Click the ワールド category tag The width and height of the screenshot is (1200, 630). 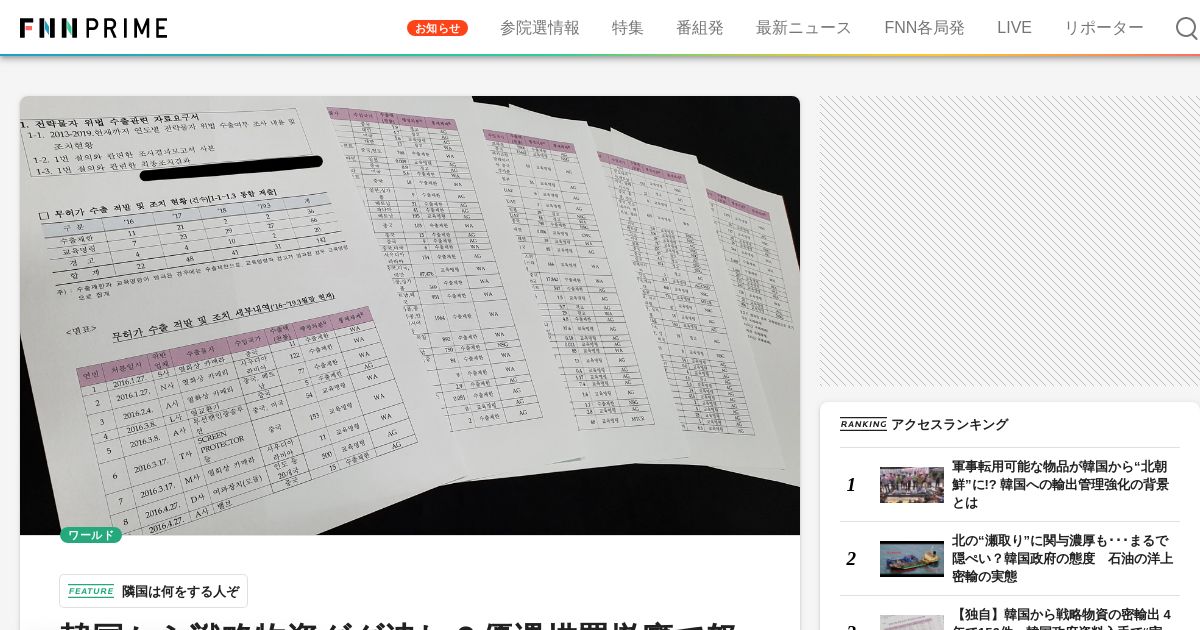(91, 535)
